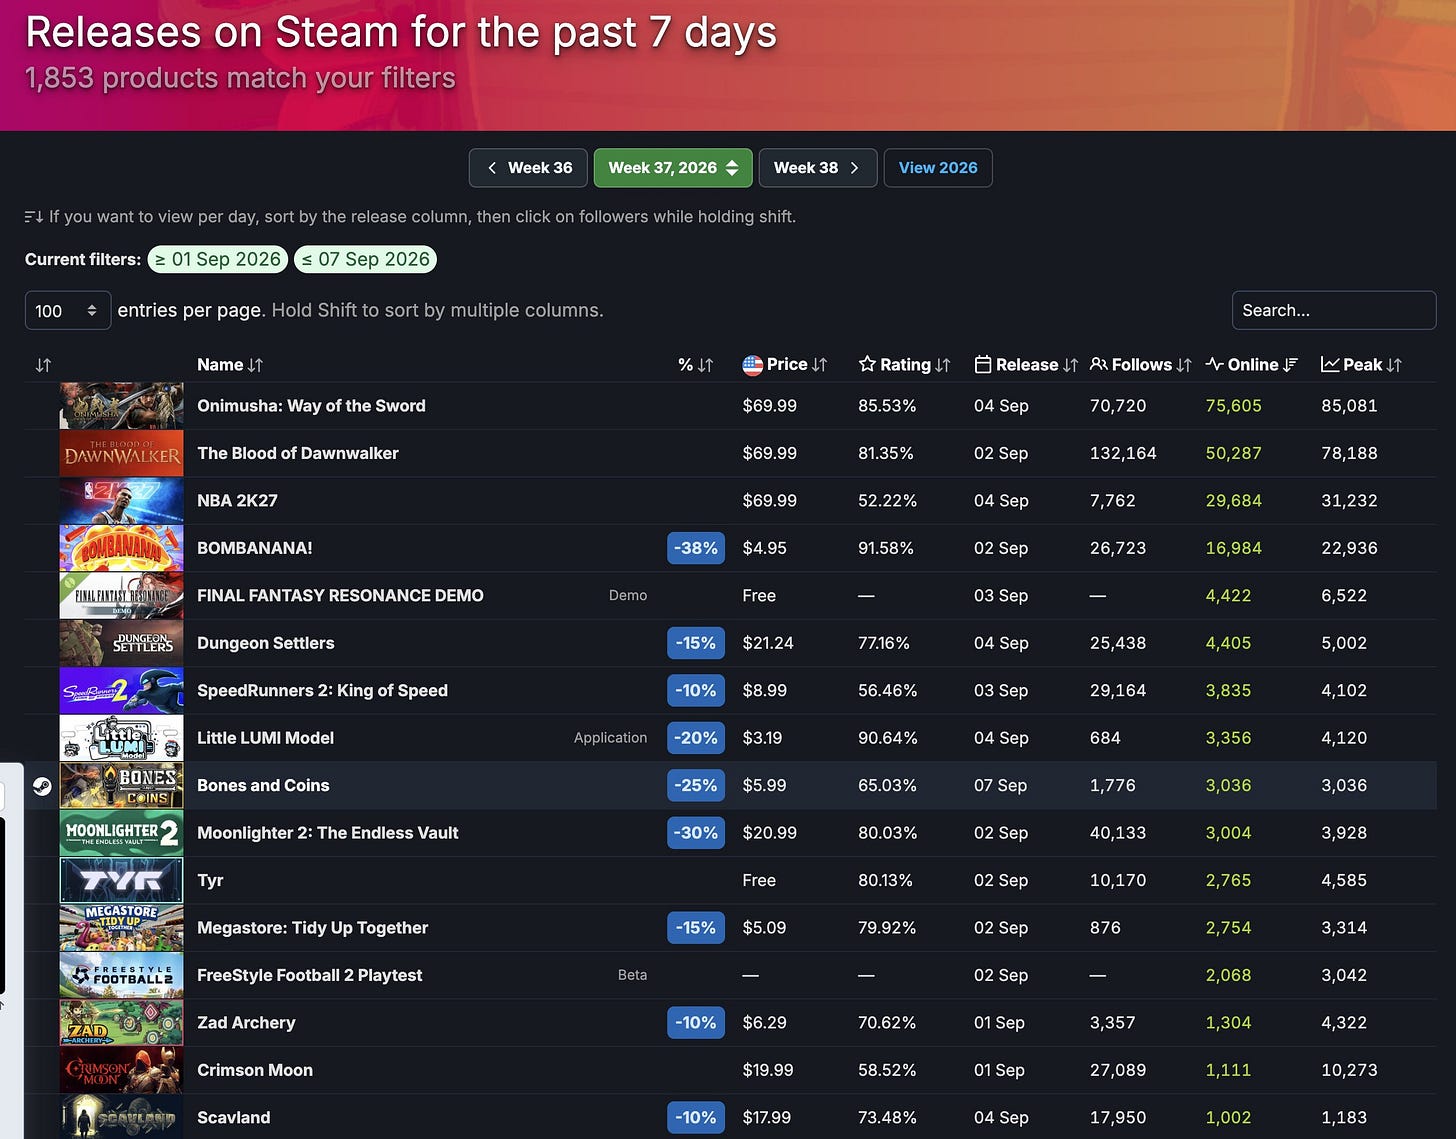Click the -25% badge on Bones and Coins
The height and width of the screenshot is (1139, 1456).
(x=696, y=786)
